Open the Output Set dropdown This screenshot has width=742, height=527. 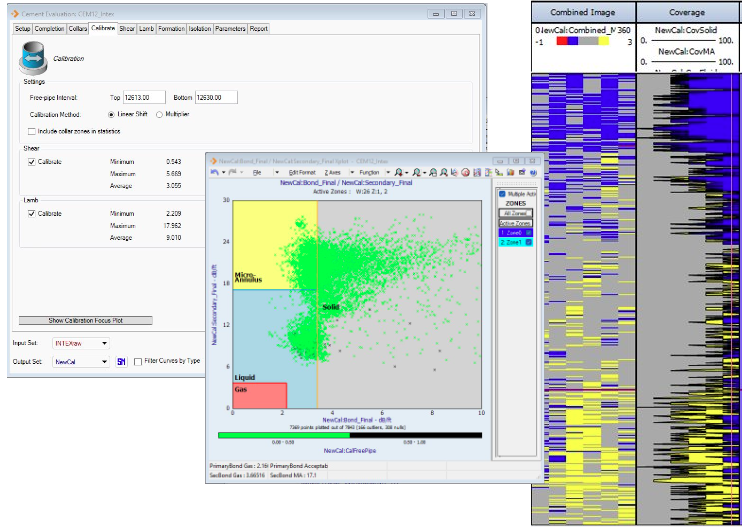pyautogui.click(x=104, y=361)
